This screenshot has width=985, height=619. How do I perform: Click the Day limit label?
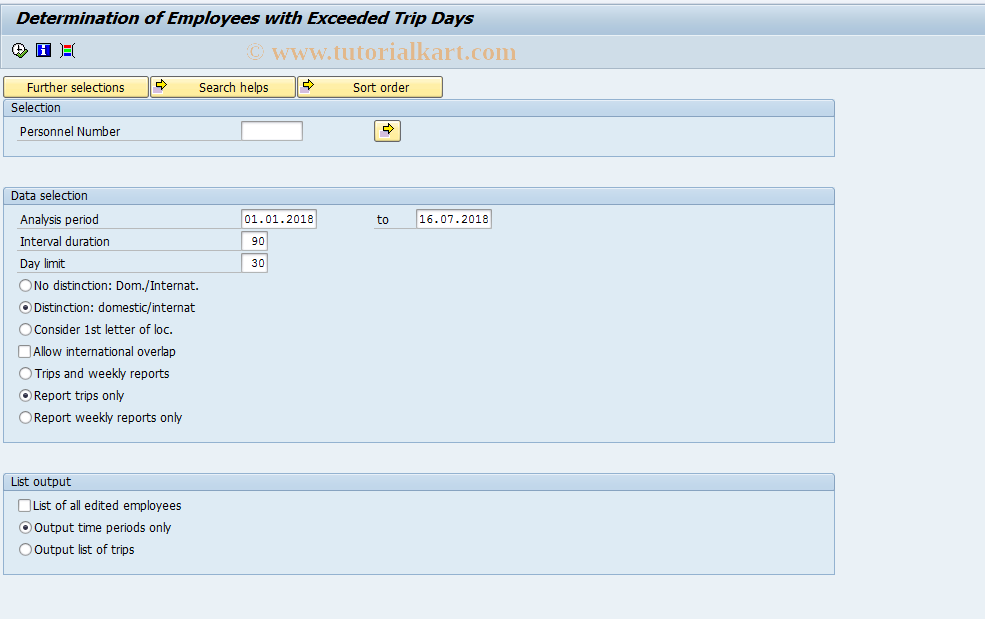click(x=42, y=264)
